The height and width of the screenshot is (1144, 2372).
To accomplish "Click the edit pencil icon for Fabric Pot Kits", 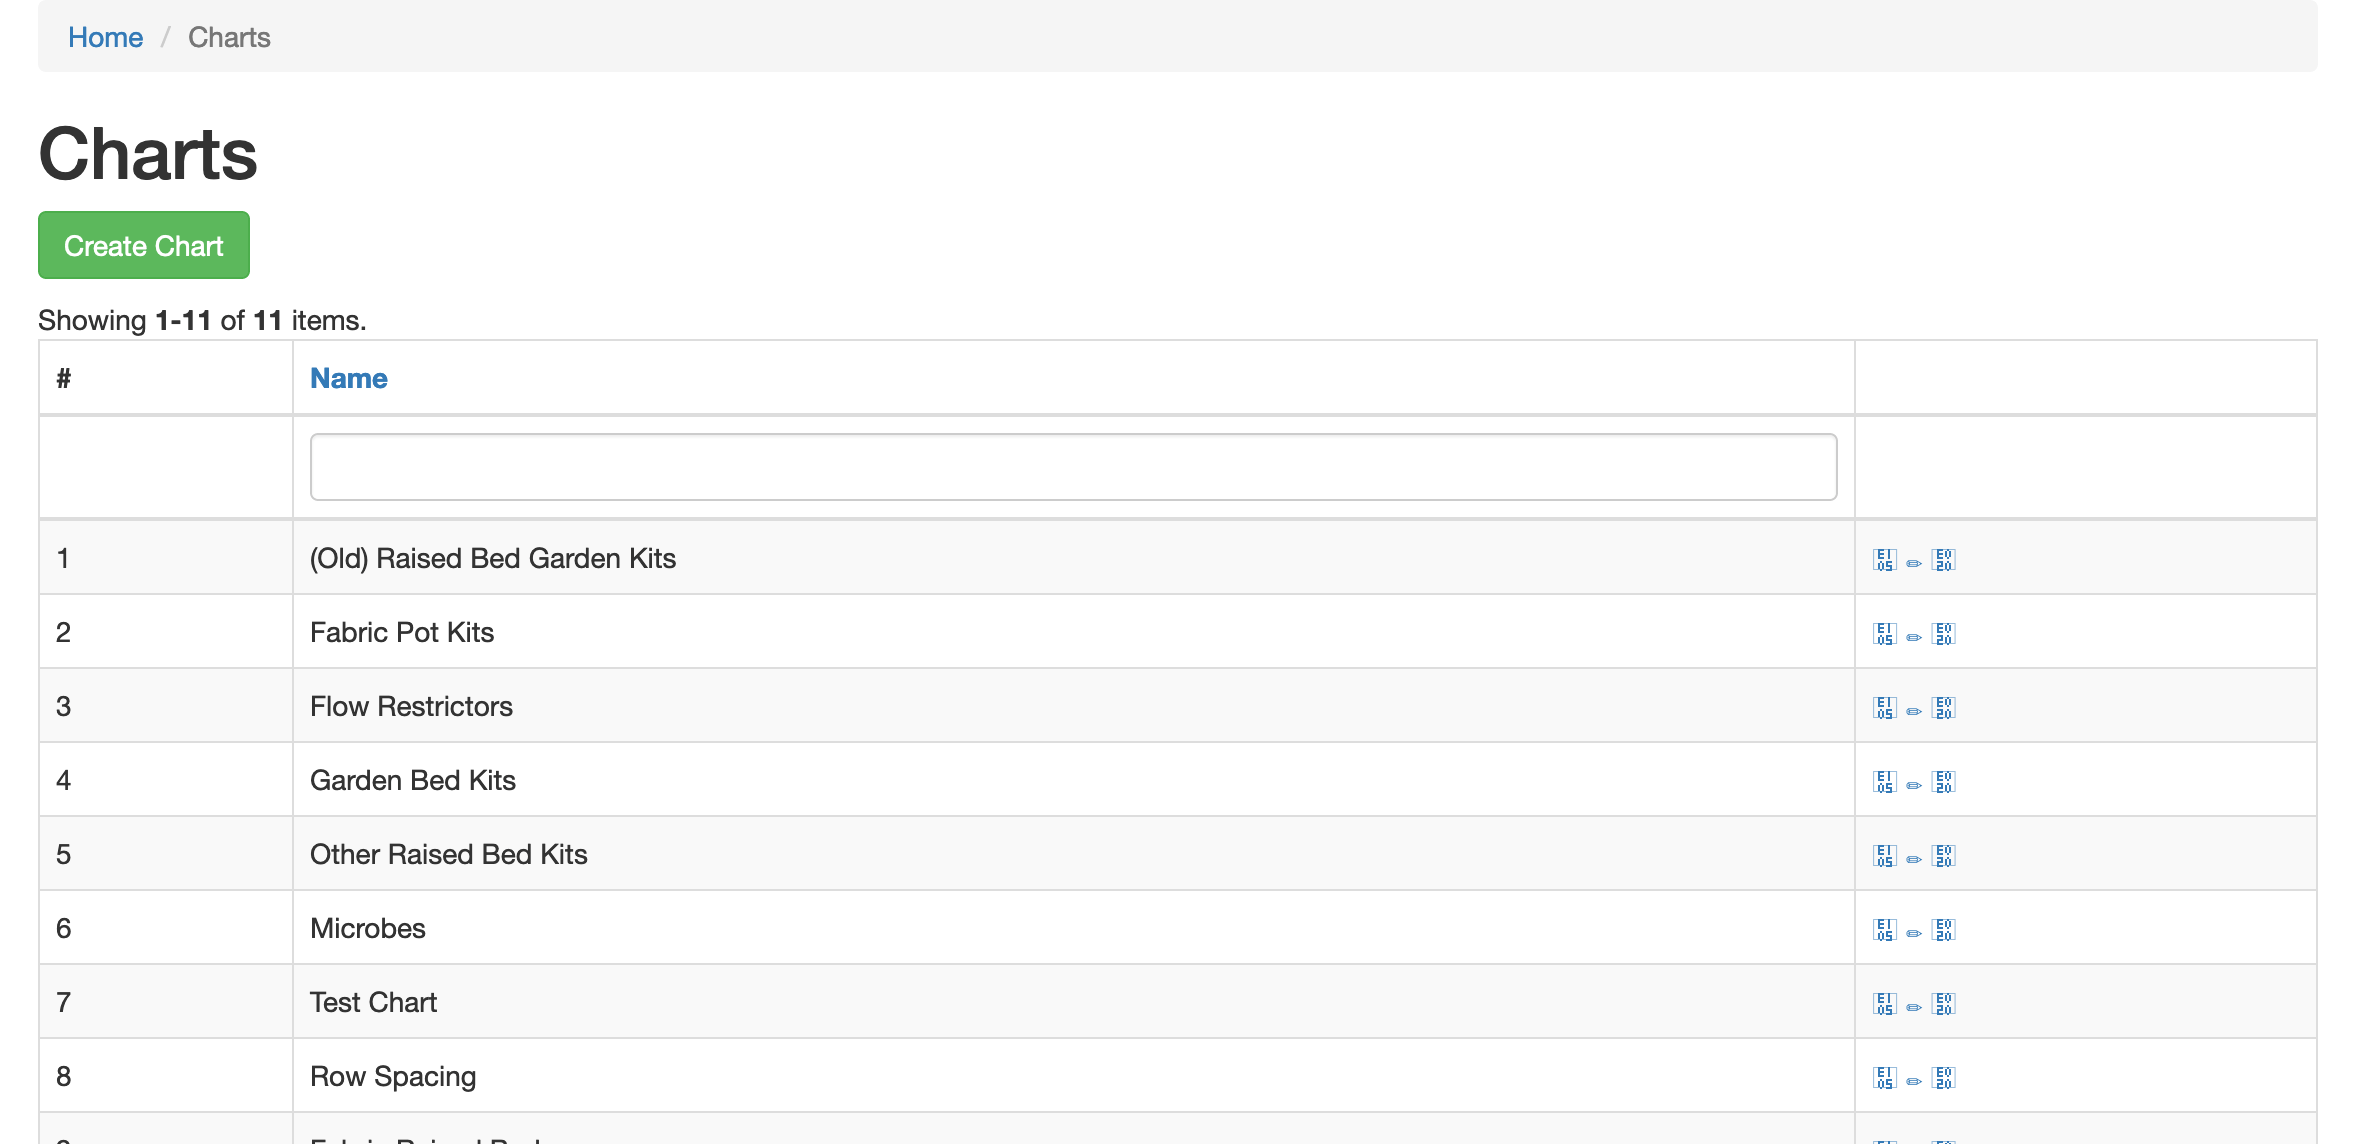I will 1913,633.
